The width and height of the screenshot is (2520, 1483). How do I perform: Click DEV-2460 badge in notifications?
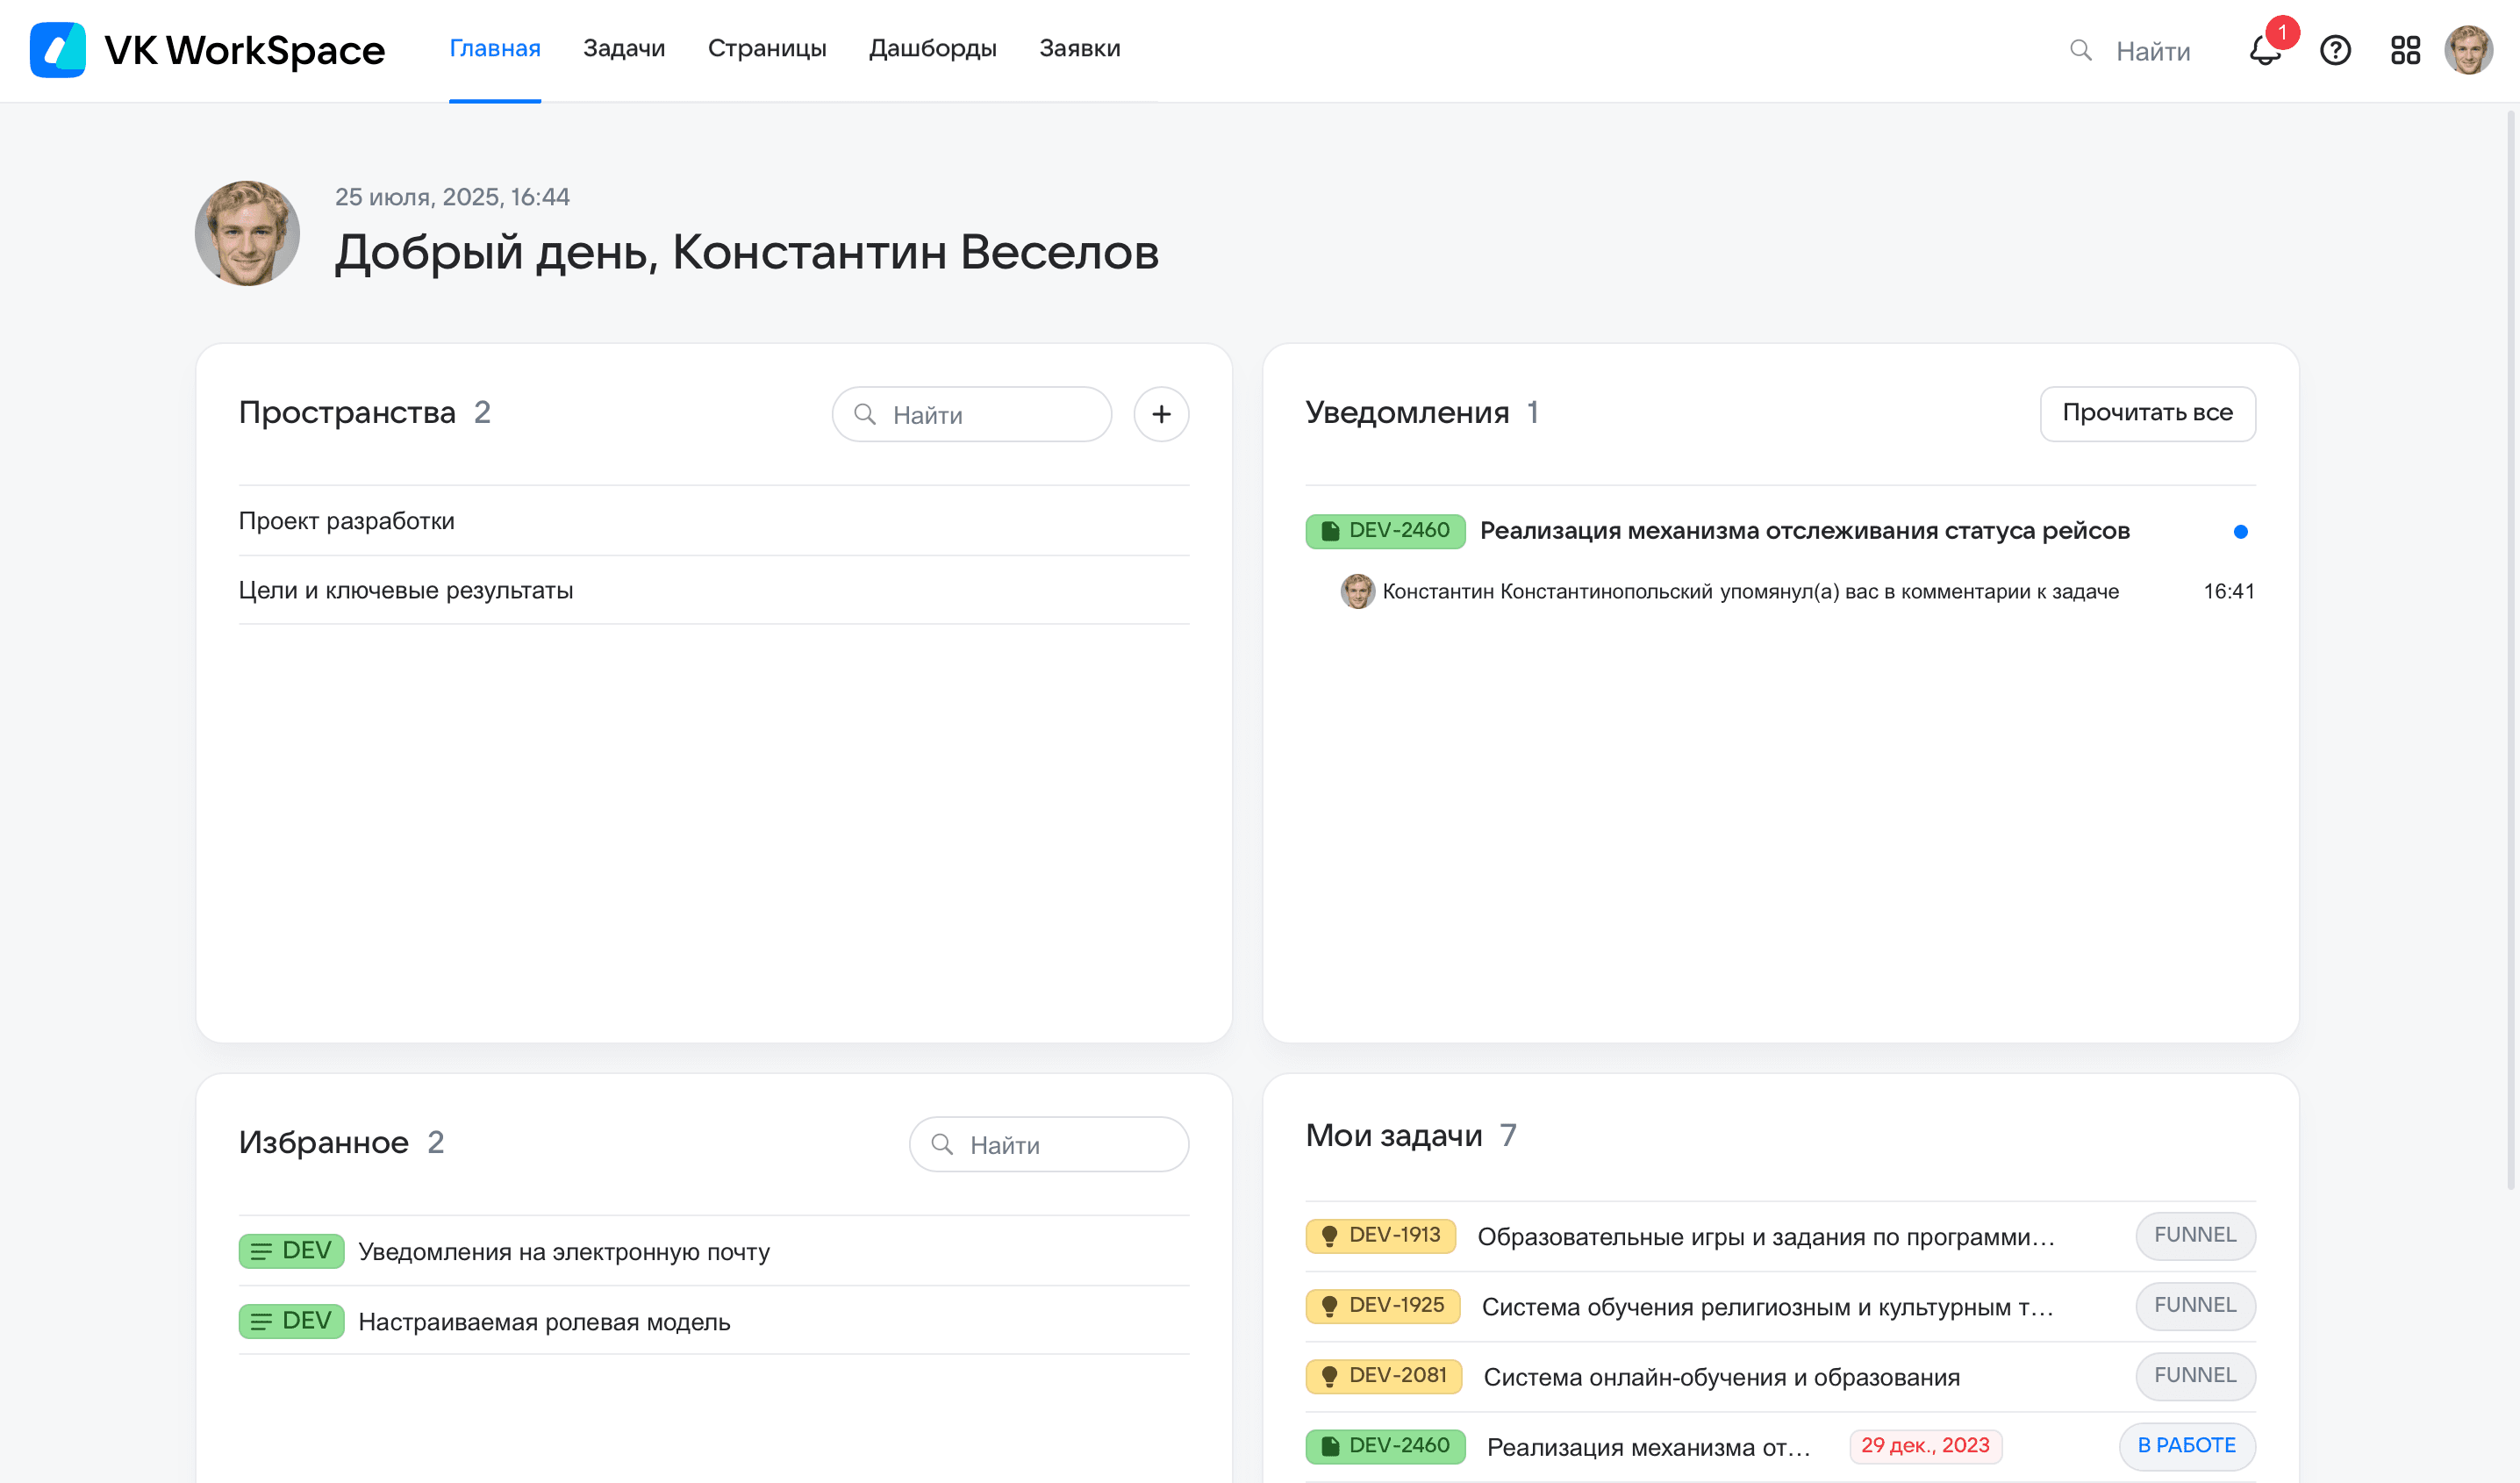coord(1385,531)
